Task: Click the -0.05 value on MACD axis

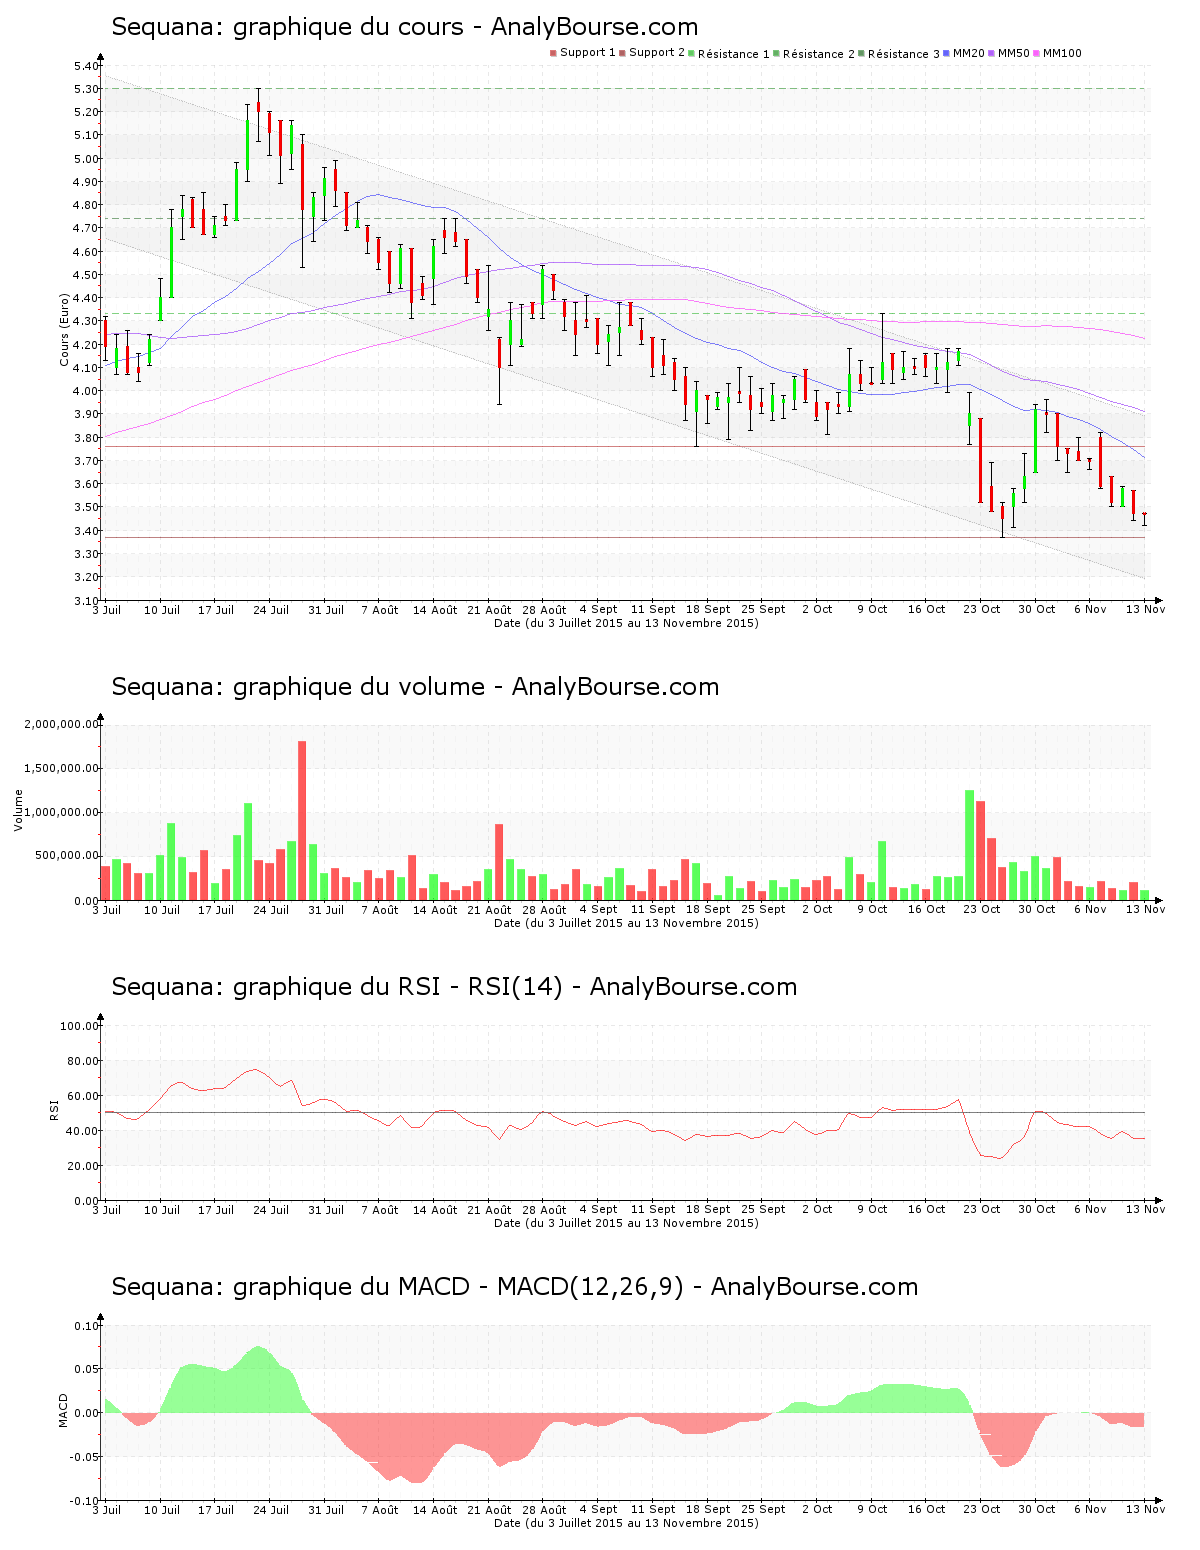Action: pos(86,1457)
